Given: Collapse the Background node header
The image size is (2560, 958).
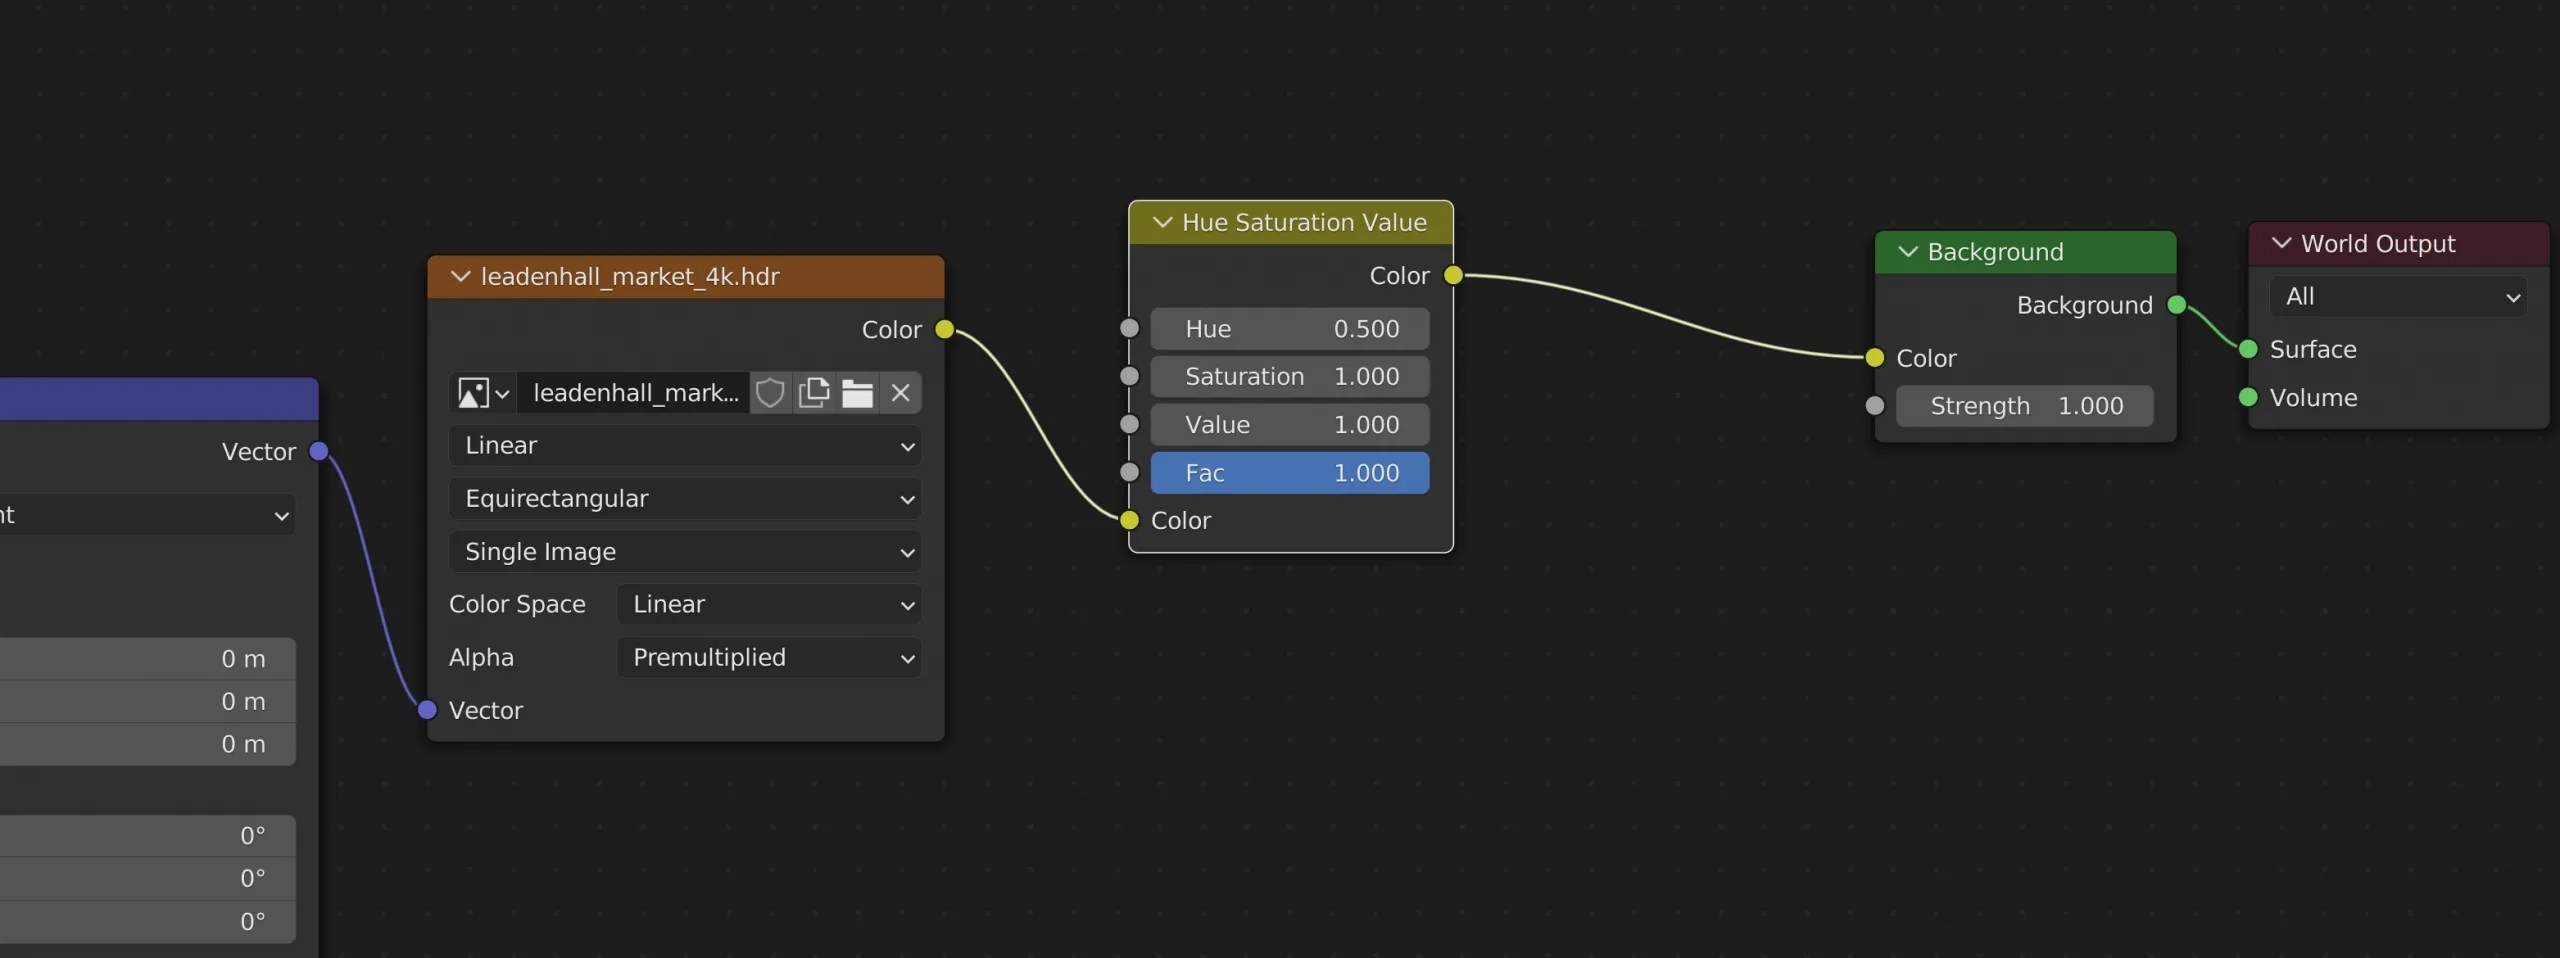Looking at the screenshot, I should click(x=1906, y=251).
